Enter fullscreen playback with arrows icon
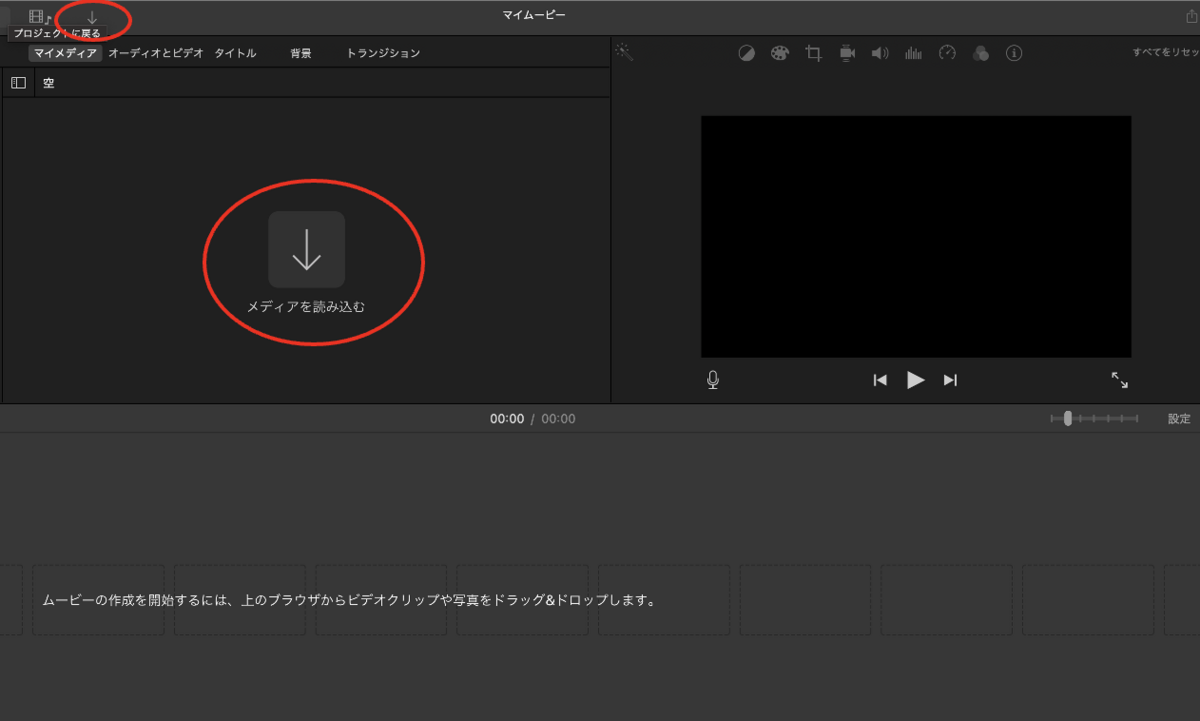 pyautogui.click(x=1120, y=380)
